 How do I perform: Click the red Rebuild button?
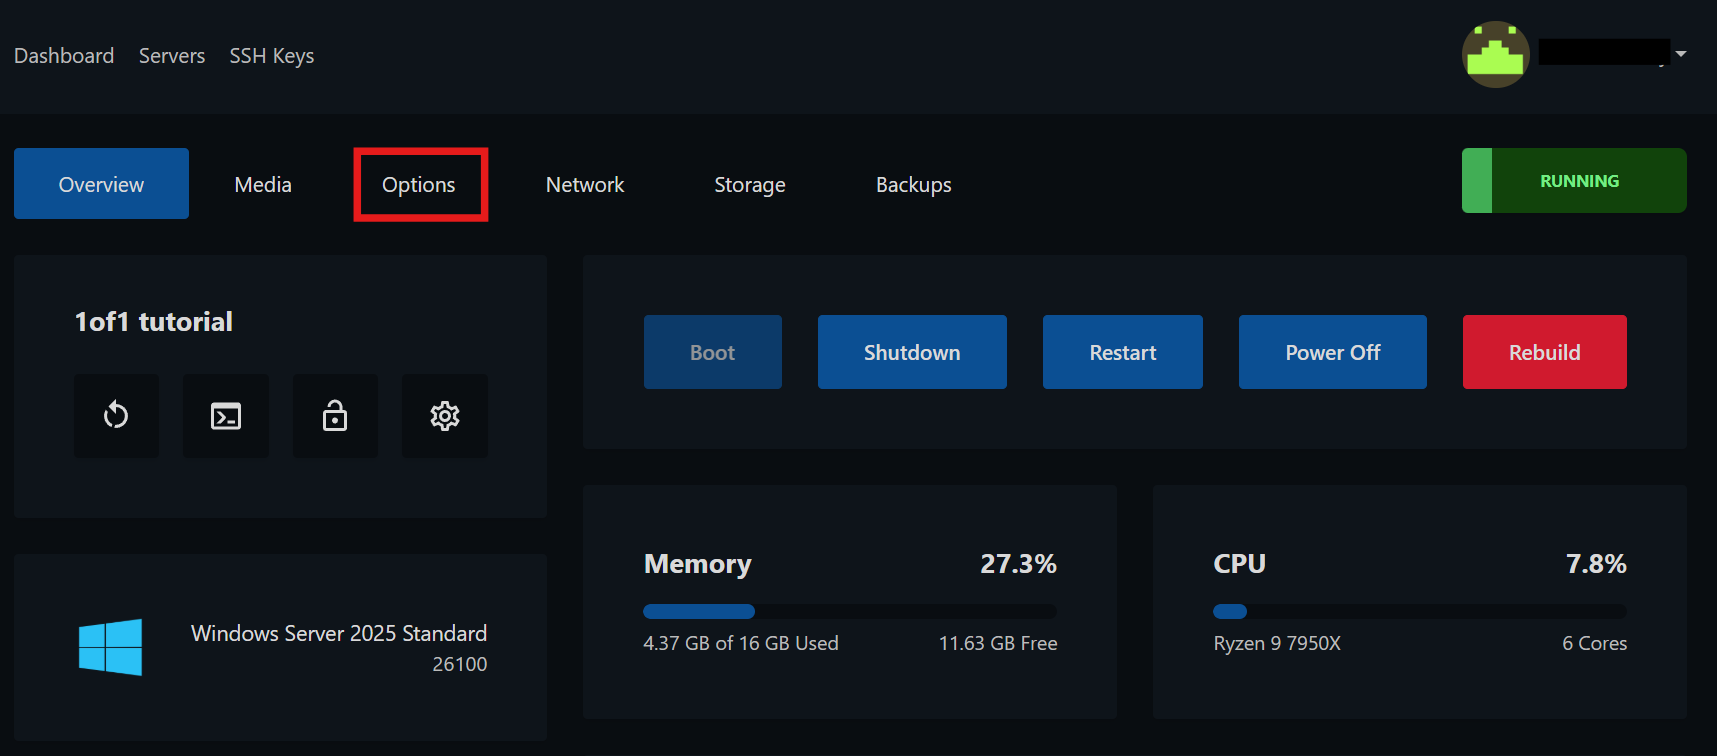tap(1545, 352)
